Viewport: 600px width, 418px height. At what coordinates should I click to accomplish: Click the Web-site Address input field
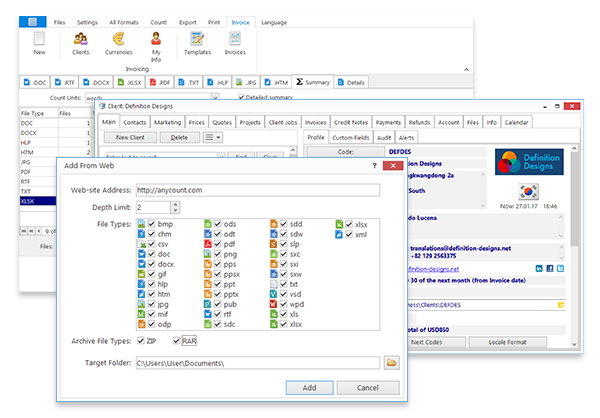pos(258,190)
